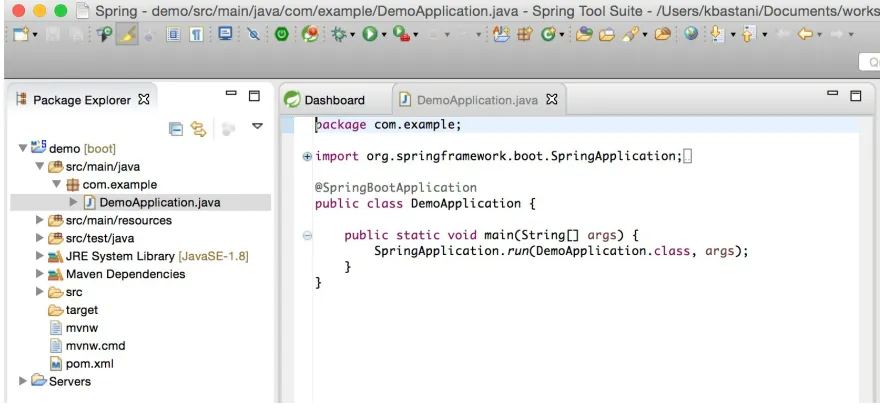Click the monitor console icon in toolbar

[225, 34]
